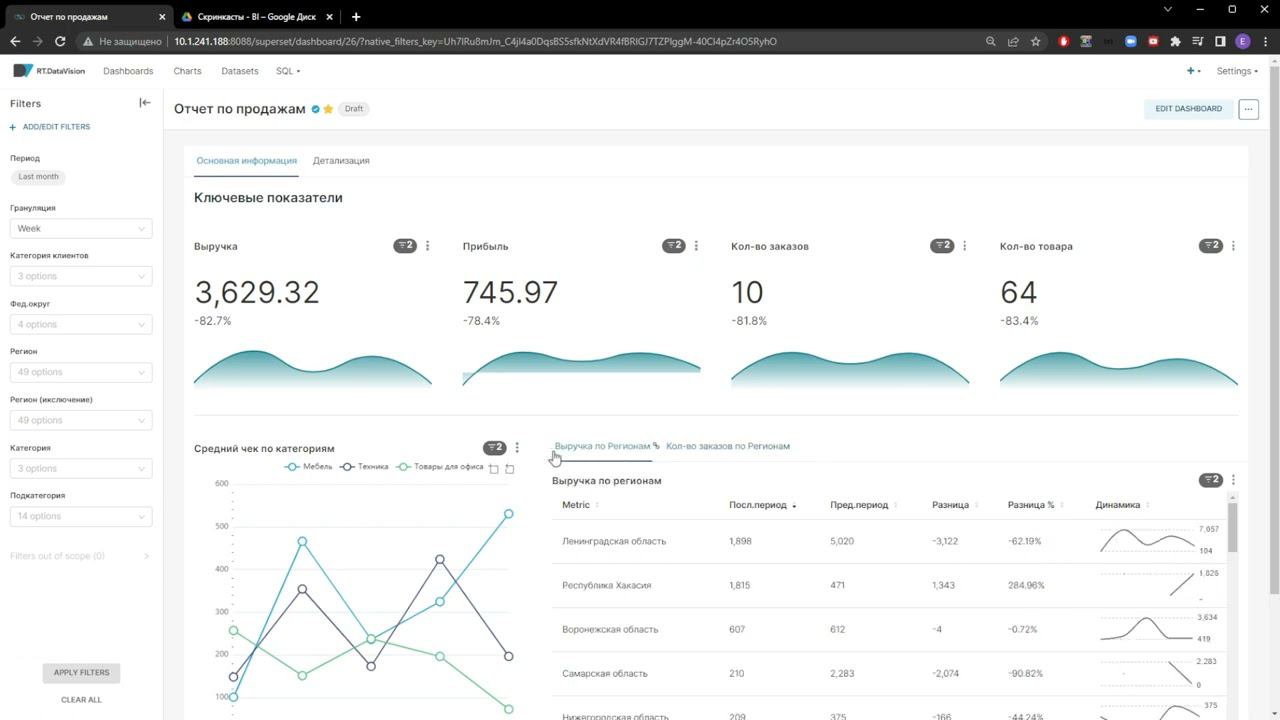Screen dimensions: 1280x720
Task: Open the three-dot menu beside Edit Dashboard
Action: point(1248,109)
